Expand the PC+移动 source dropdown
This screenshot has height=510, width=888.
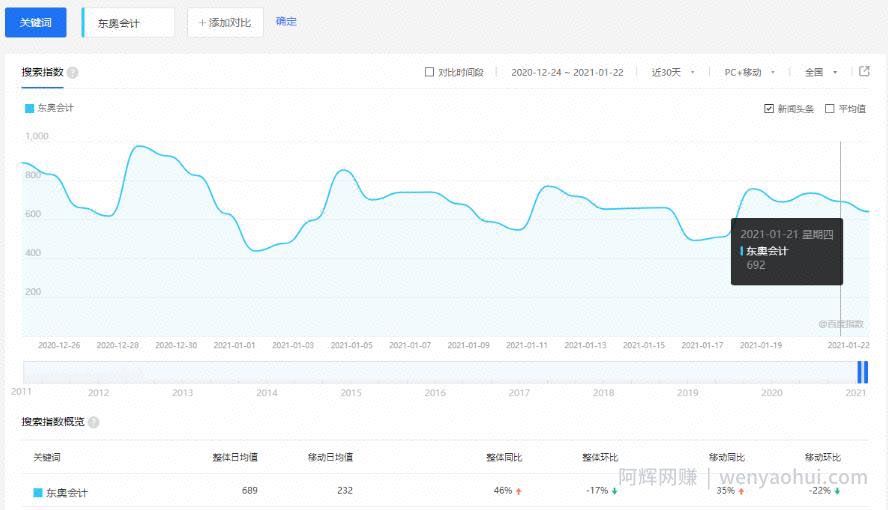[749, 72]
